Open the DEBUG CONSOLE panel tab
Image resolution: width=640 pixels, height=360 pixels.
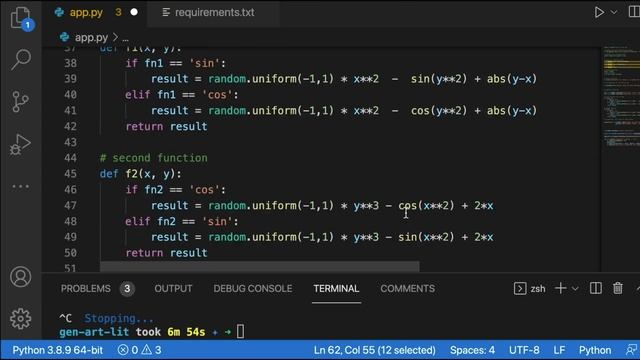[253, 289]
